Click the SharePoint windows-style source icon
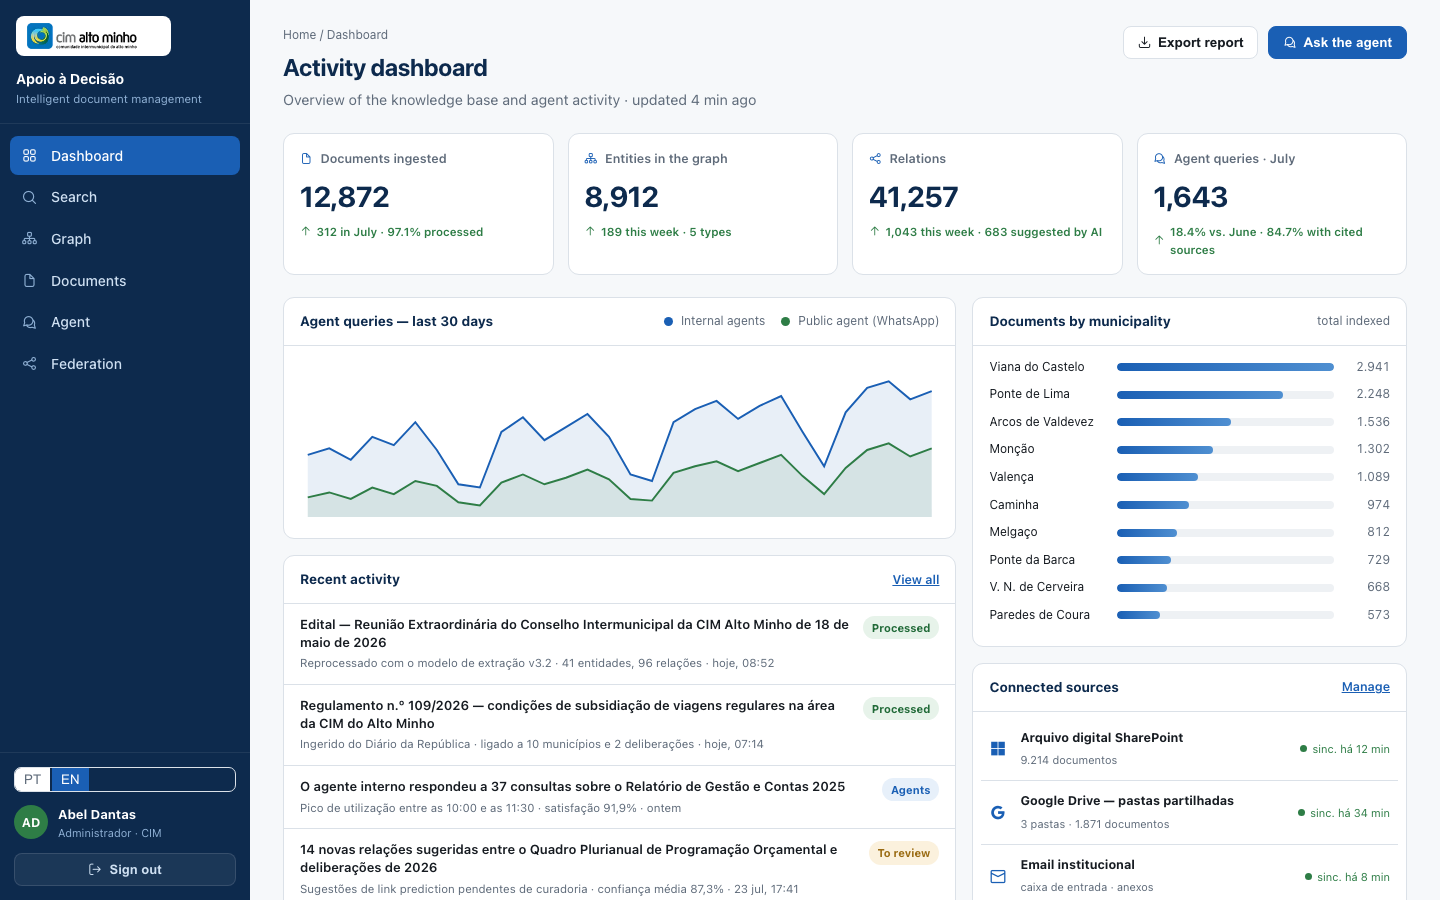The width and height of the screenshot is (1440, 900). click(x=998, y=749)
